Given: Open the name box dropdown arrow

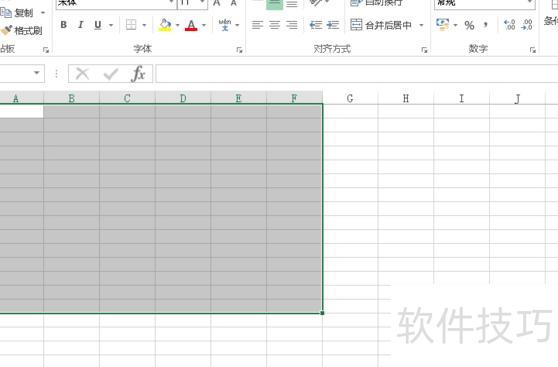Looking at the screenshot, I should point(37,73).
